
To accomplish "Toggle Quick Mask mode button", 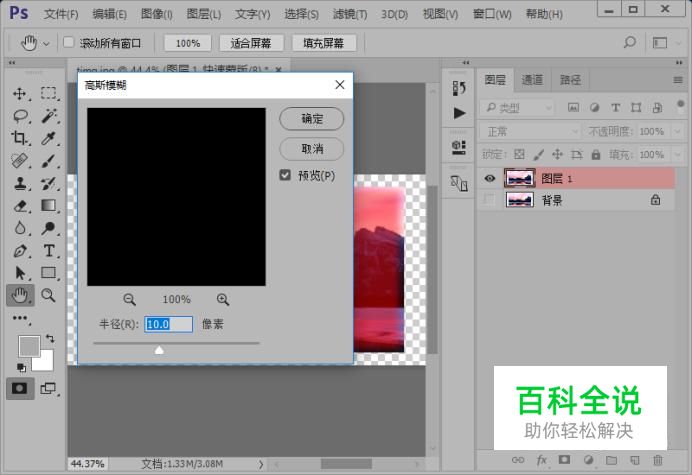I will [x=19, y=388].
